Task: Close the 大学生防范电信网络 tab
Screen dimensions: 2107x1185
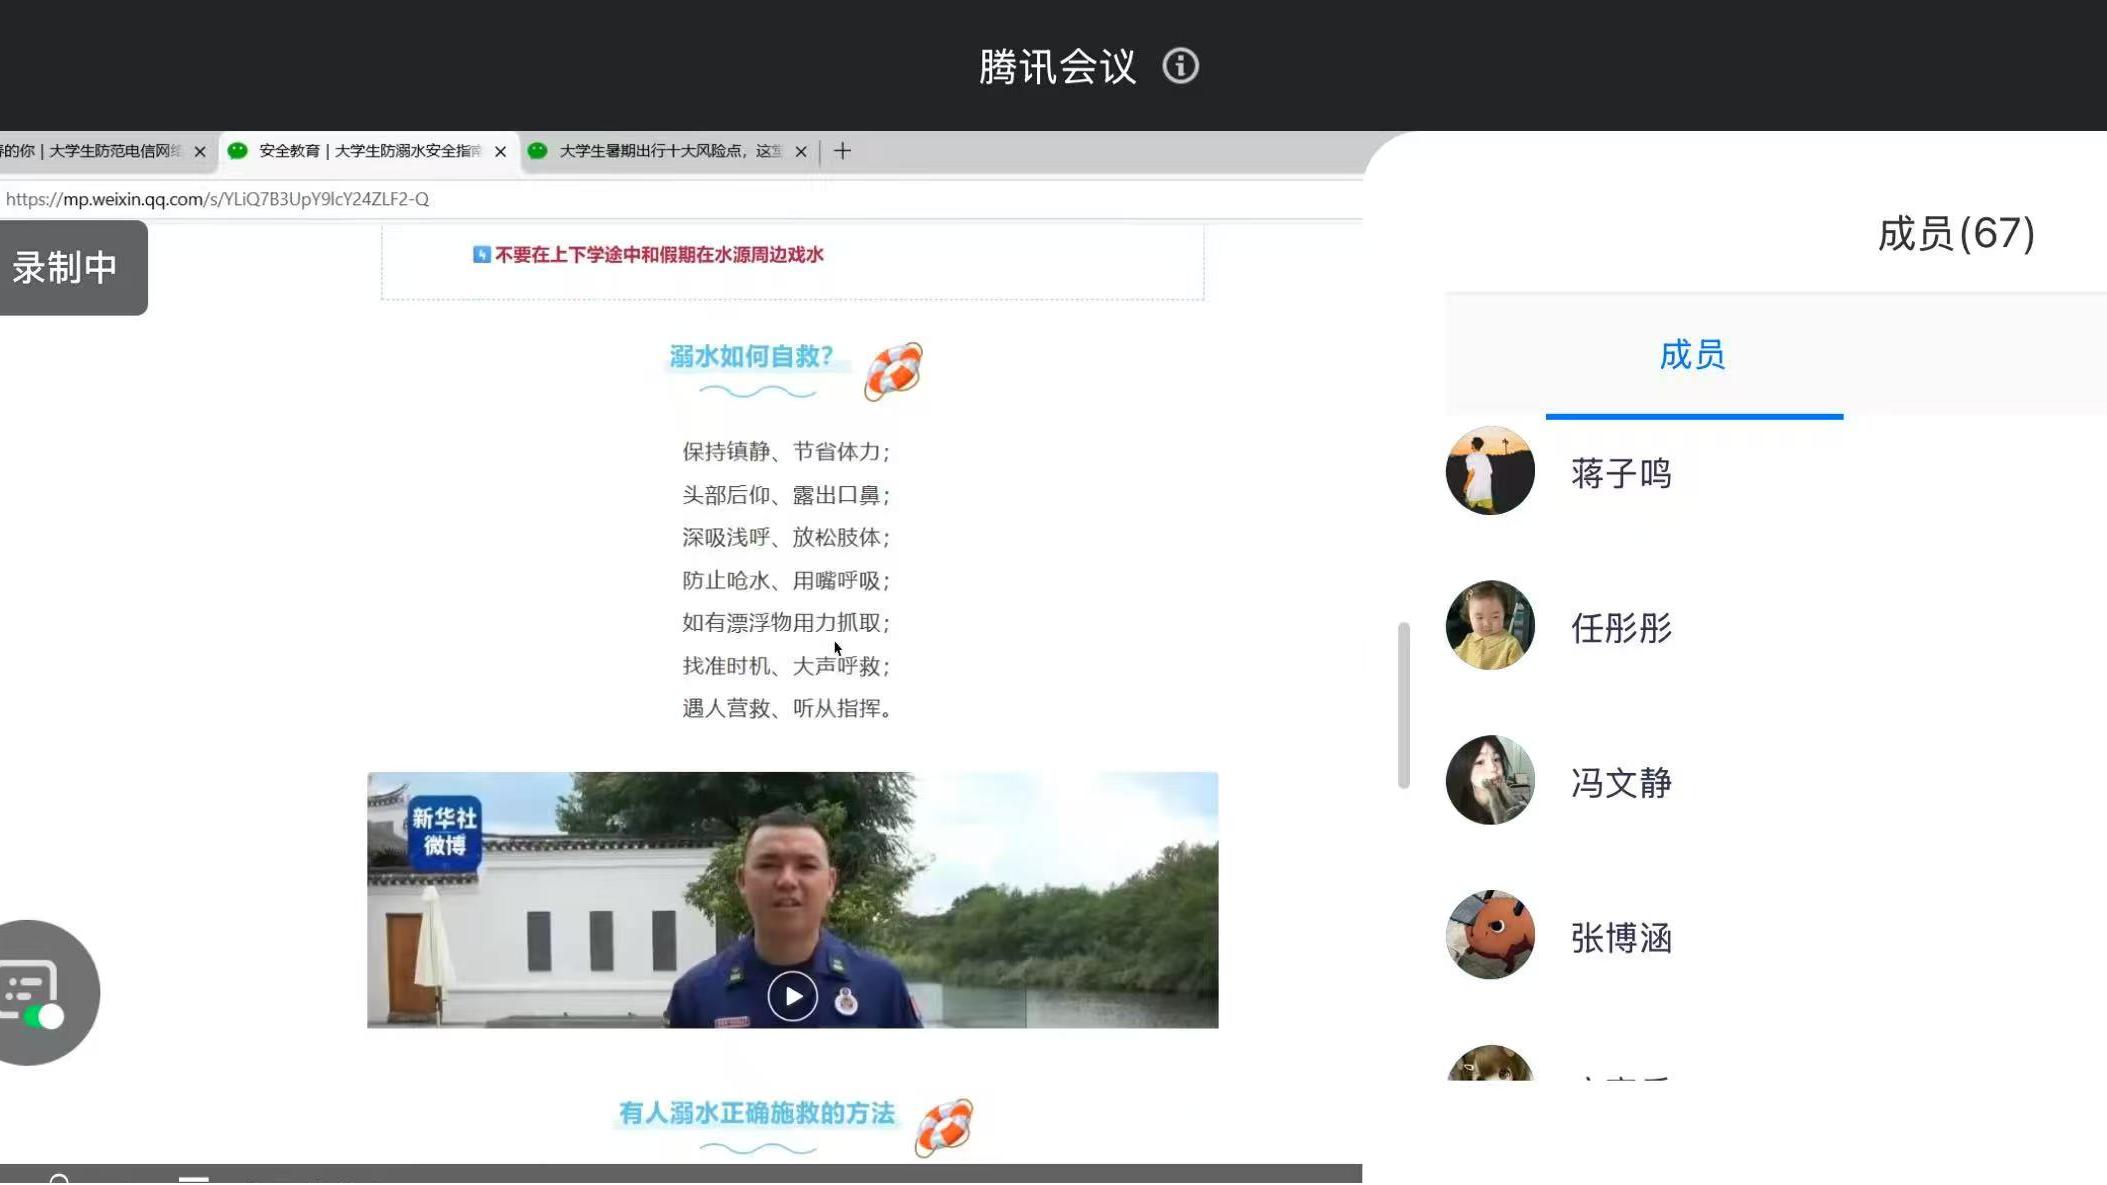Action: pos(200,152)
